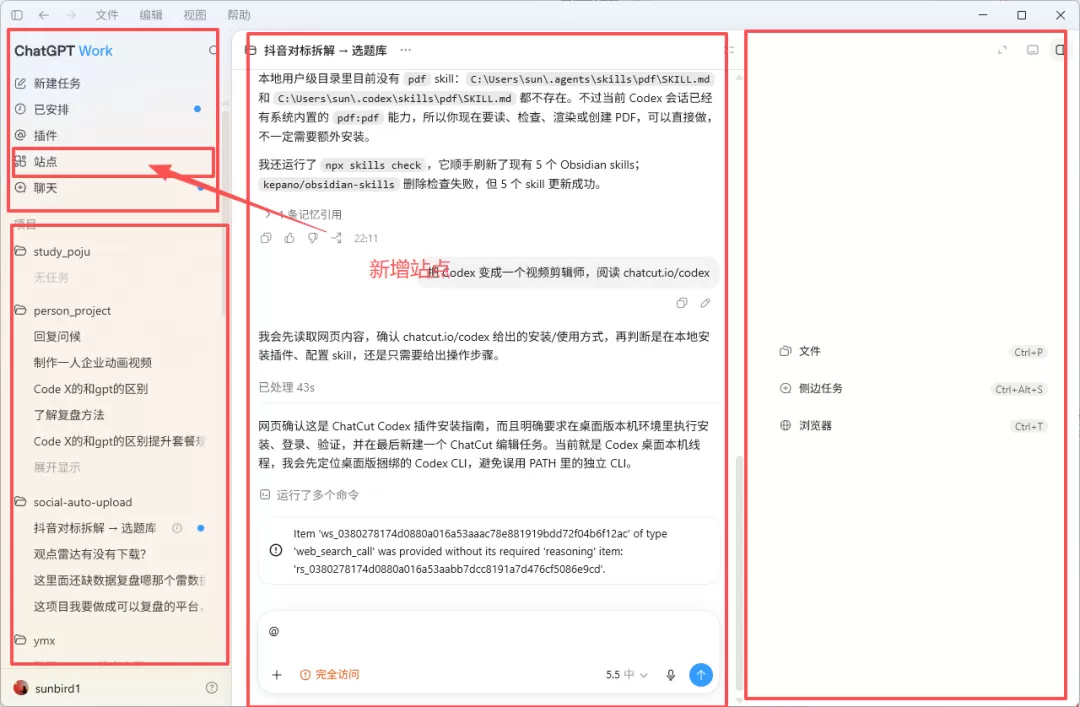Click the conversation vertical scrollbar

point(740,572)
